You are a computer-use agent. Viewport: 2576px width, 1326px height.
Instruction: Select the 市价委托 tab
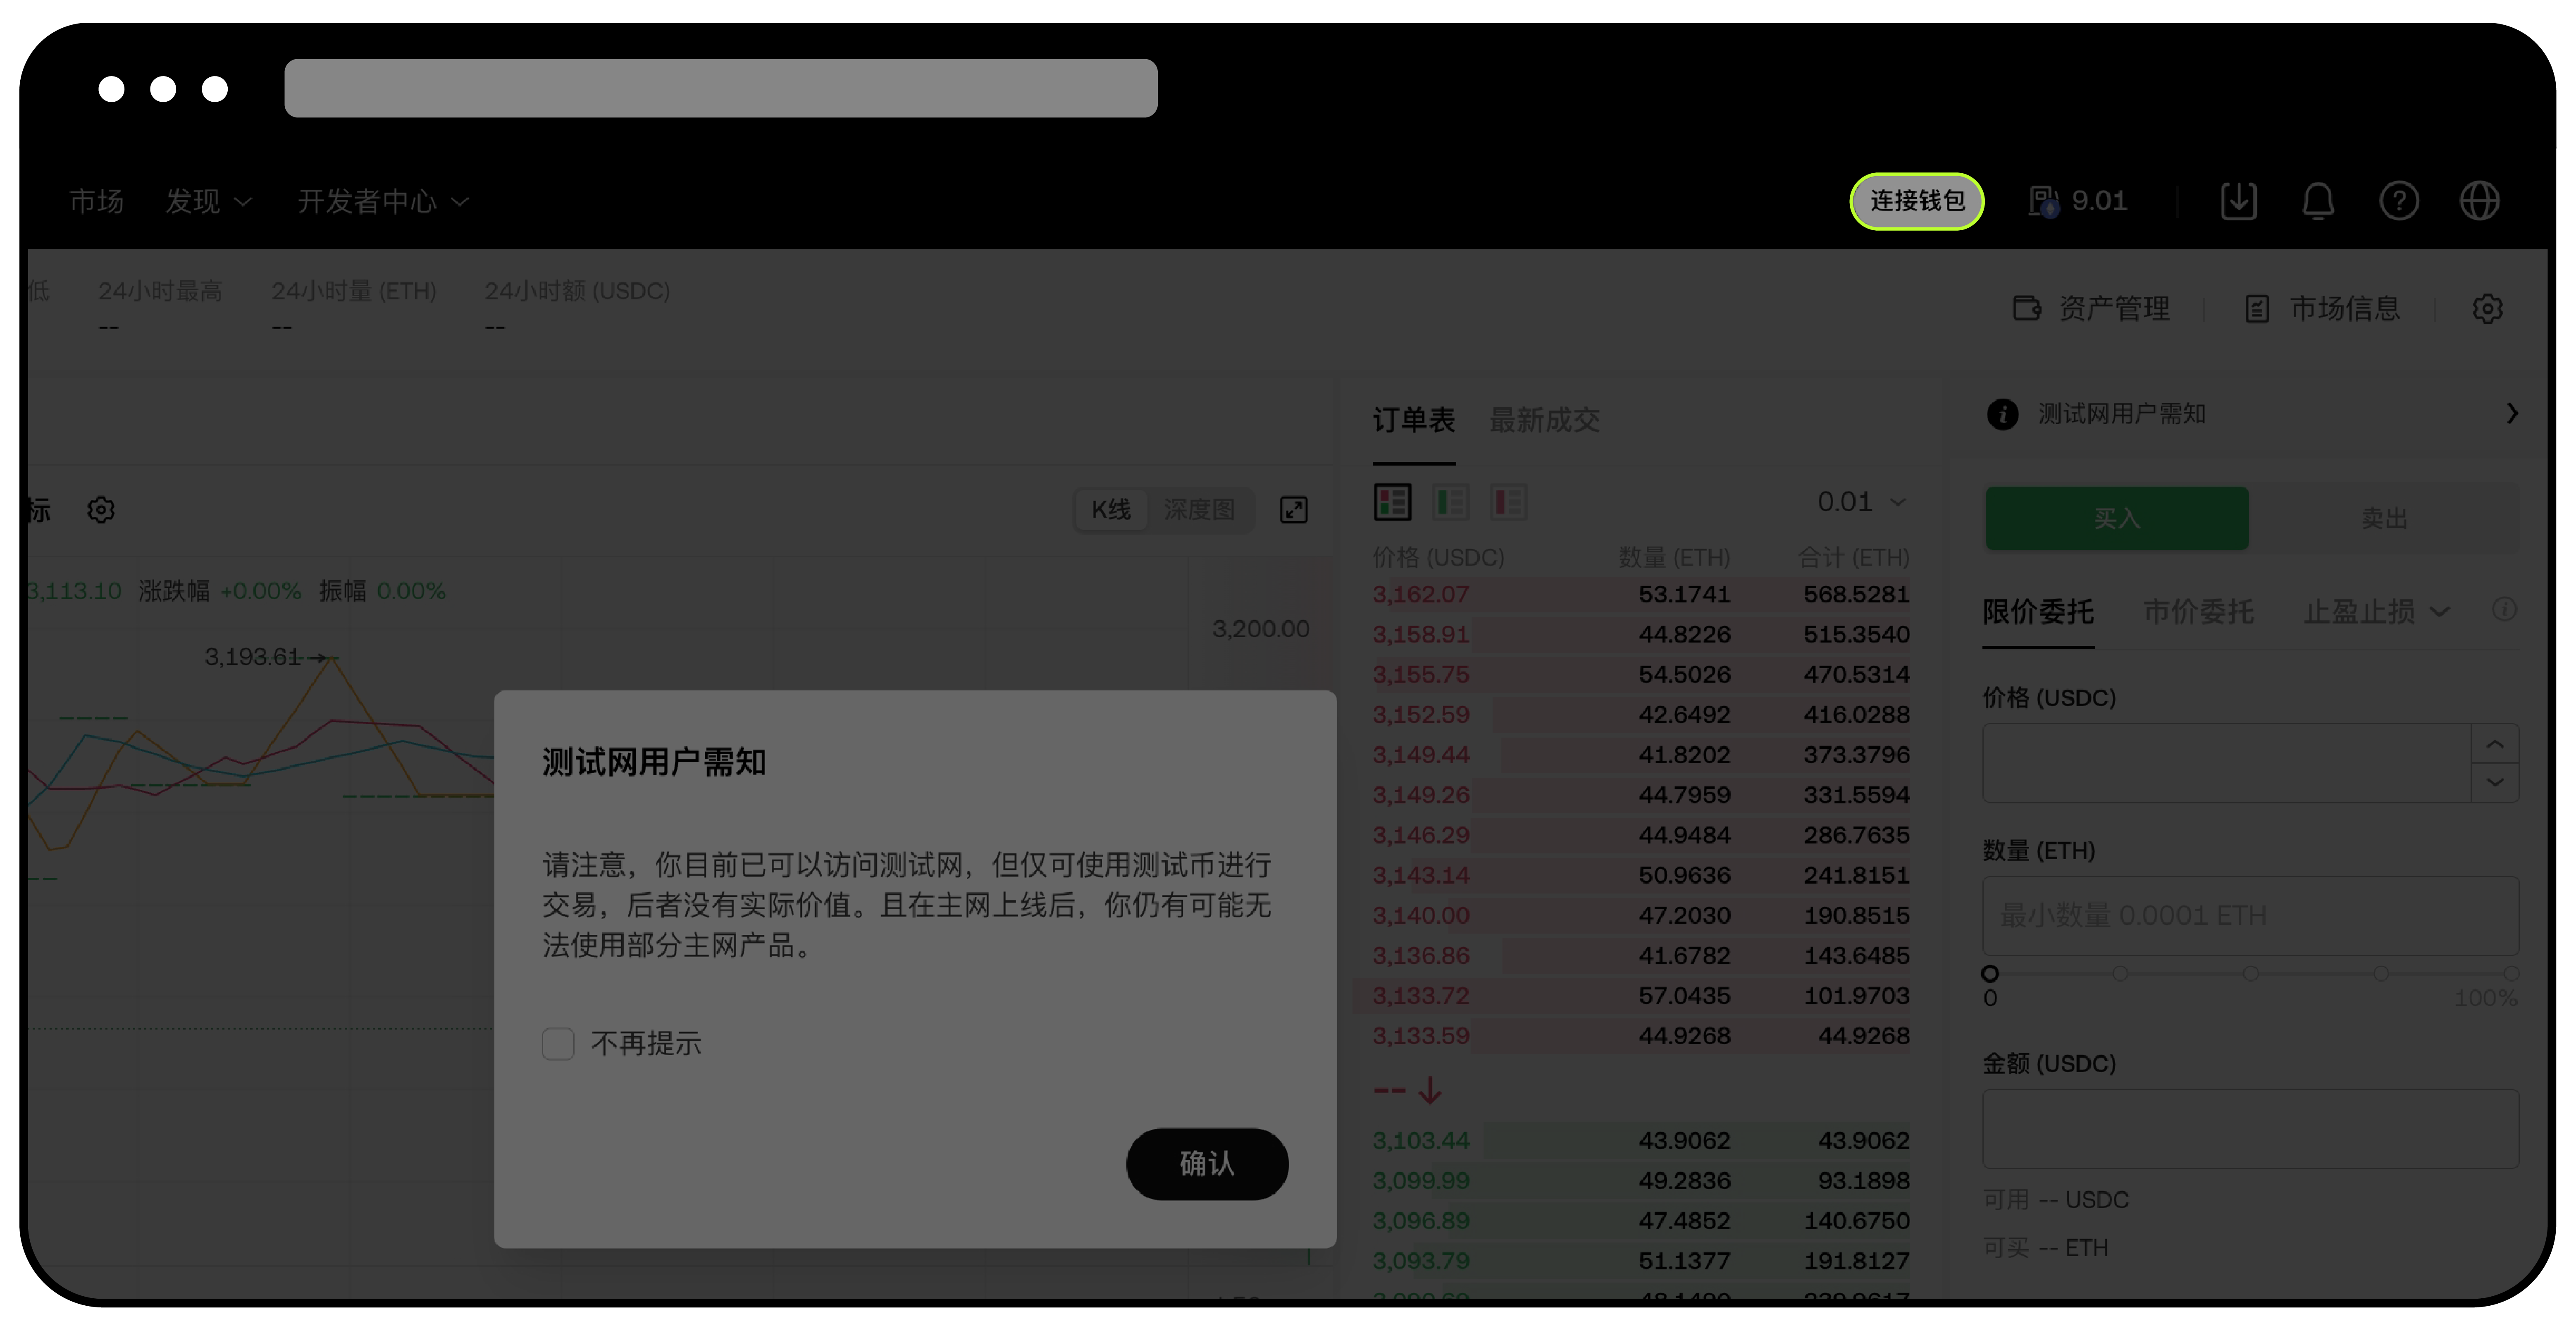tap(2198, 611)
